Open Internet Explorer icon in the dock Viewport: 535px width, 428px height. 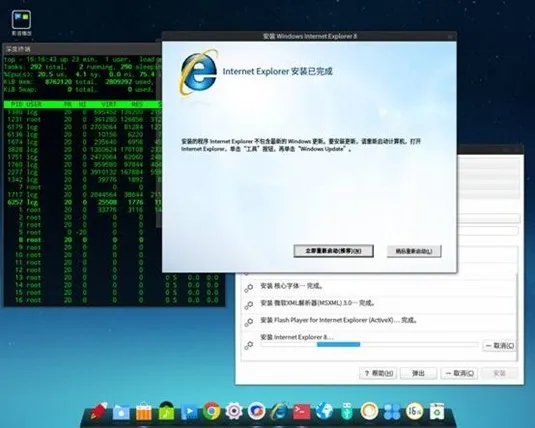pos(279,411)
